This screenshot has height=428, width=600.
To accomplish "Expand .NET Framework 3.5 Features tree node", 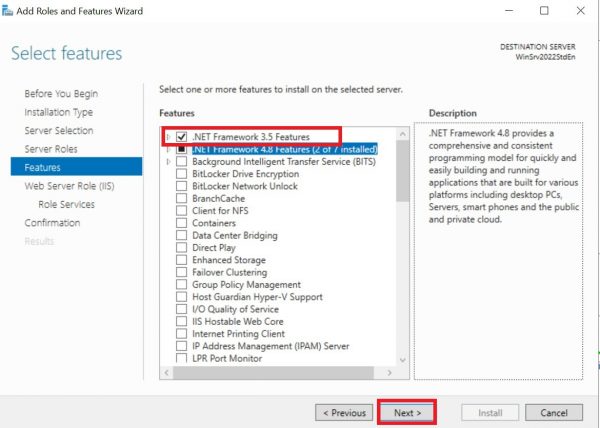I will [x=168, y=137].
